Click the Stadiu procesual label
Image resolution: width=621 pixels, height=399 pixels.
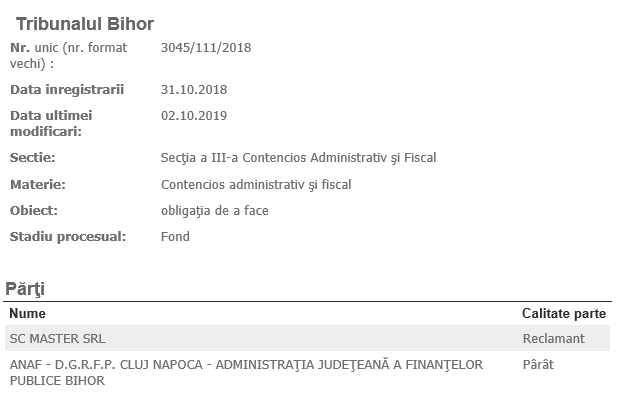(68, 237)
